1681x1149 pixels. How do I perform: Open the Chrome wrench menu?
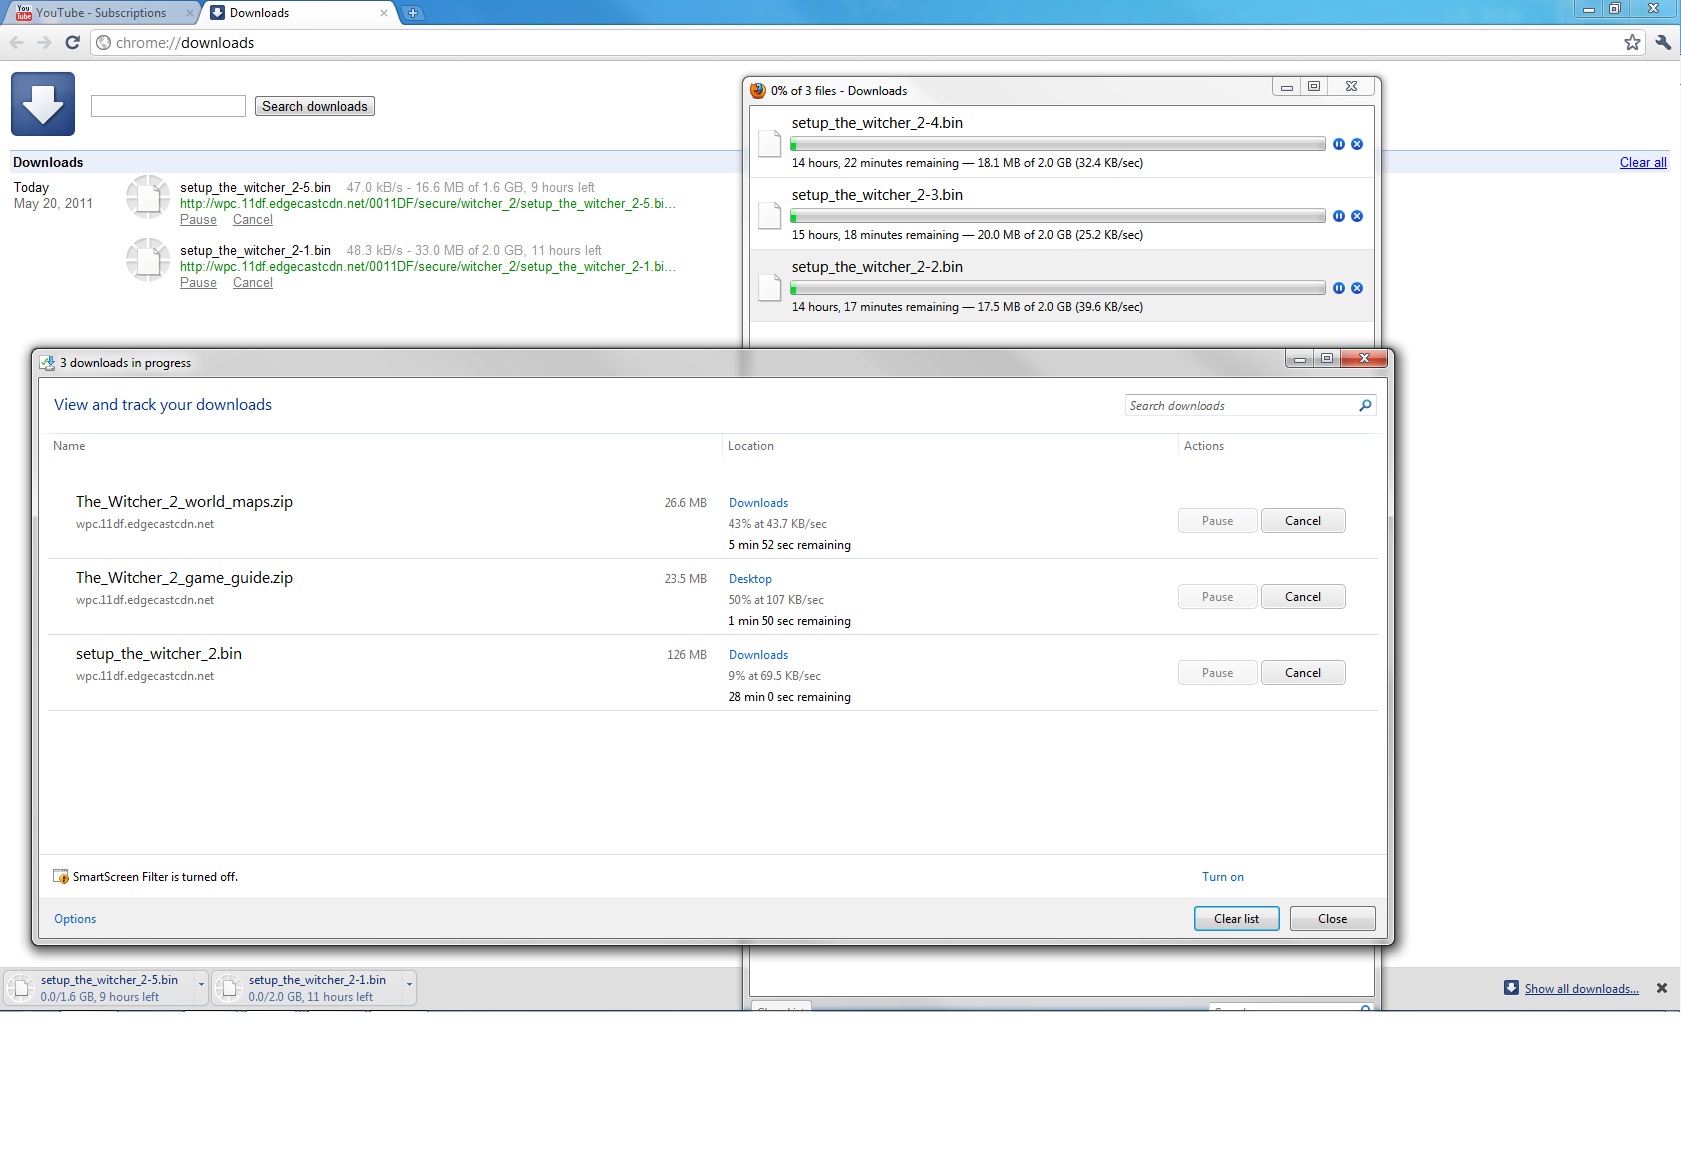pos(1663,42)
